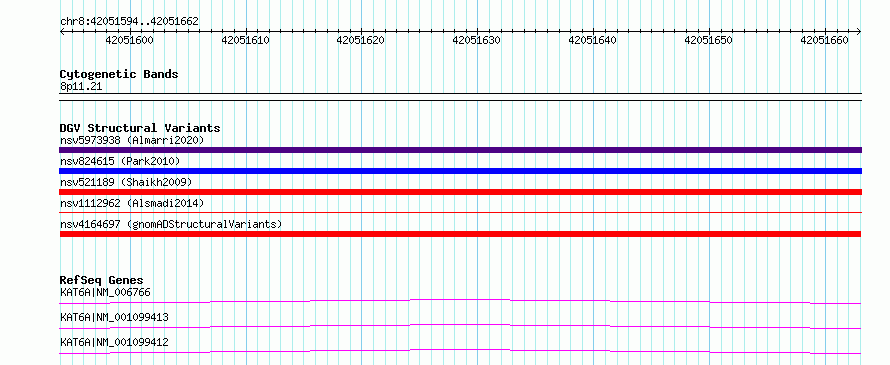Viewport: 890px width, 365px height.
Task: Open variant nsv1112962 (Alsmadi2014) label
Action: click(x=132, y=203)
